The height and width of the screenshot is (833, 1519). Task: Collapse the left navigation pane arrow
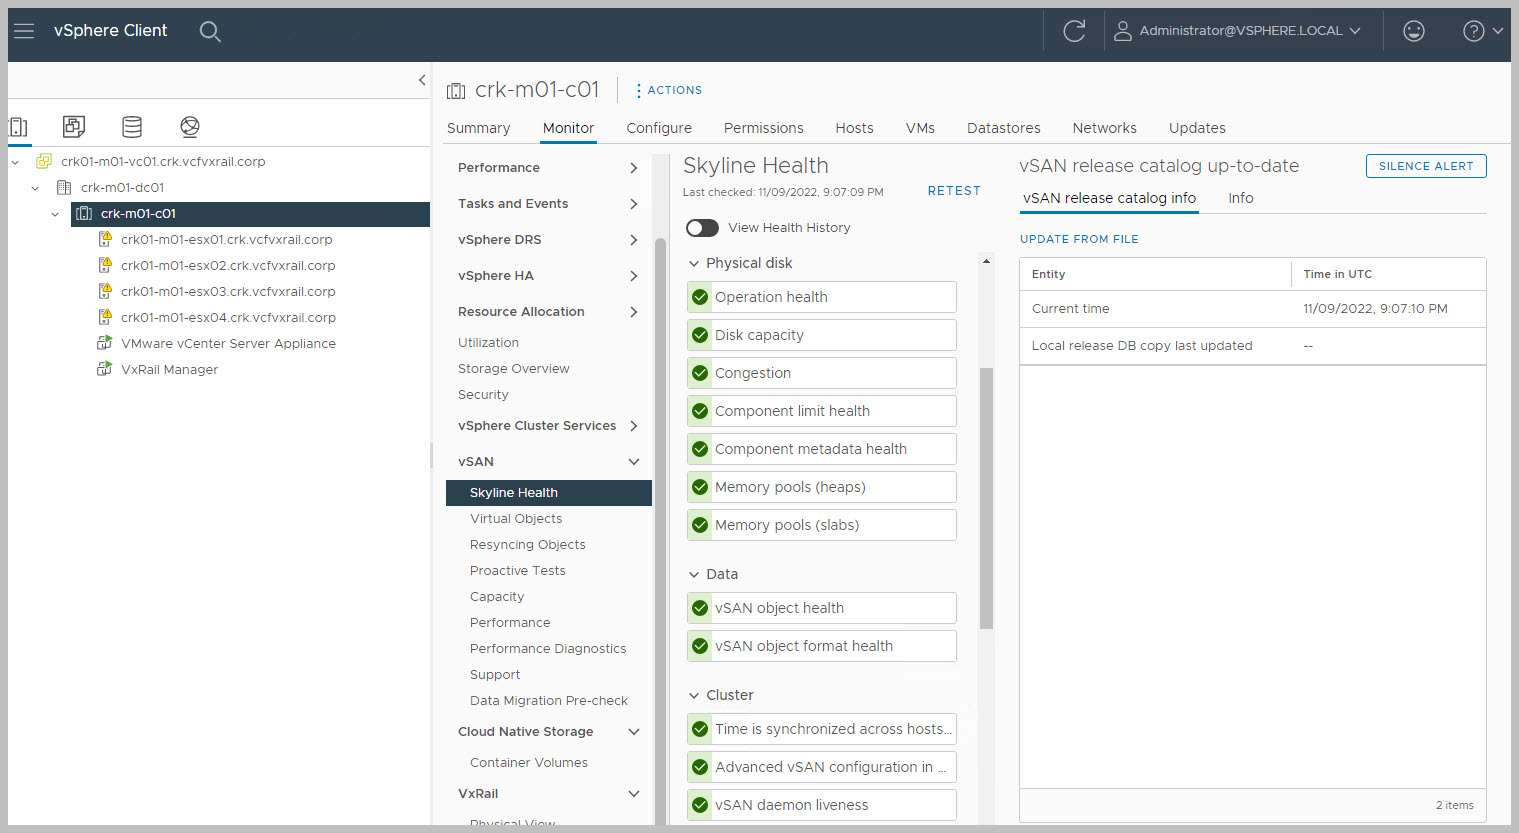422,80
